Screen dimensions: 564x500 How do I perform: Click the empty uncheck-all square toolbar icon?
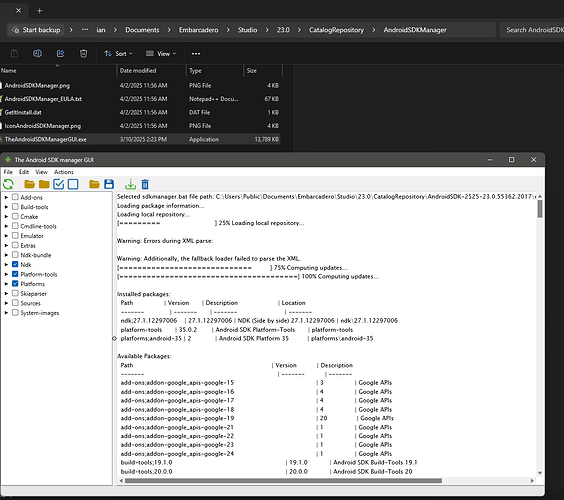click(73, 184)
